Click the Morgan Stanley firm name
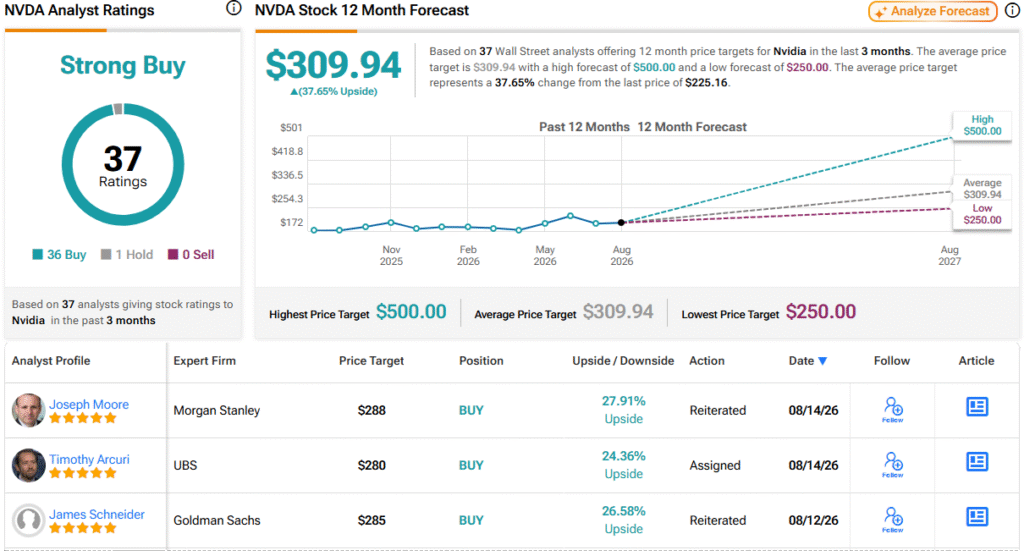 click(217, 410)
